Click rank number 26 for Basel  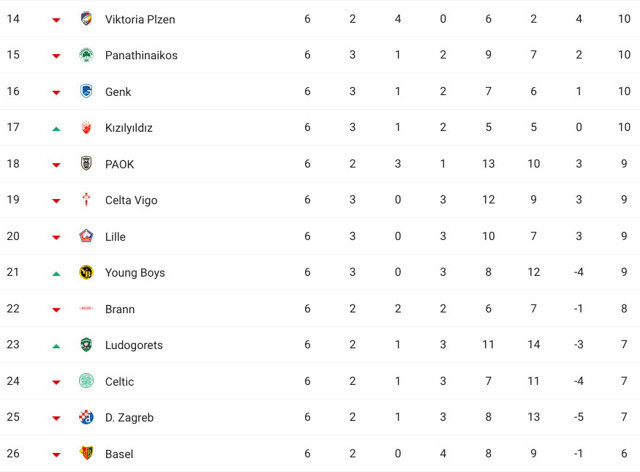tap(14, 453)
